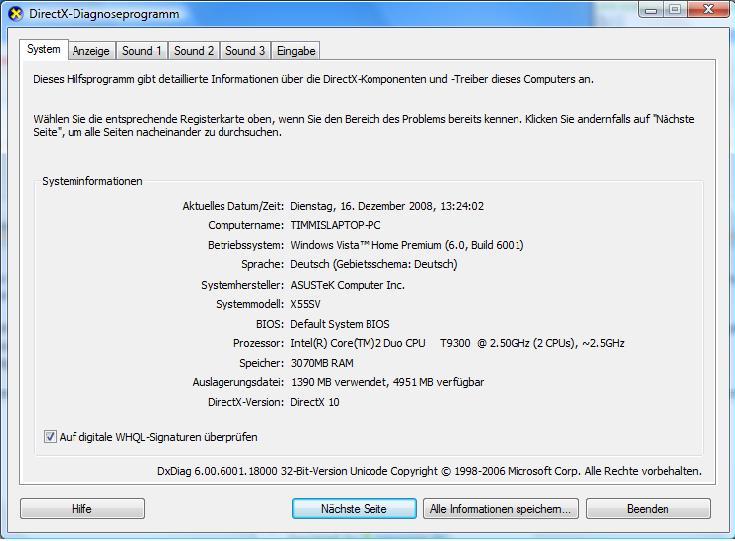Click the 3070MB RAM value
This screenshot has width=735, height=541.
(322, 363)
